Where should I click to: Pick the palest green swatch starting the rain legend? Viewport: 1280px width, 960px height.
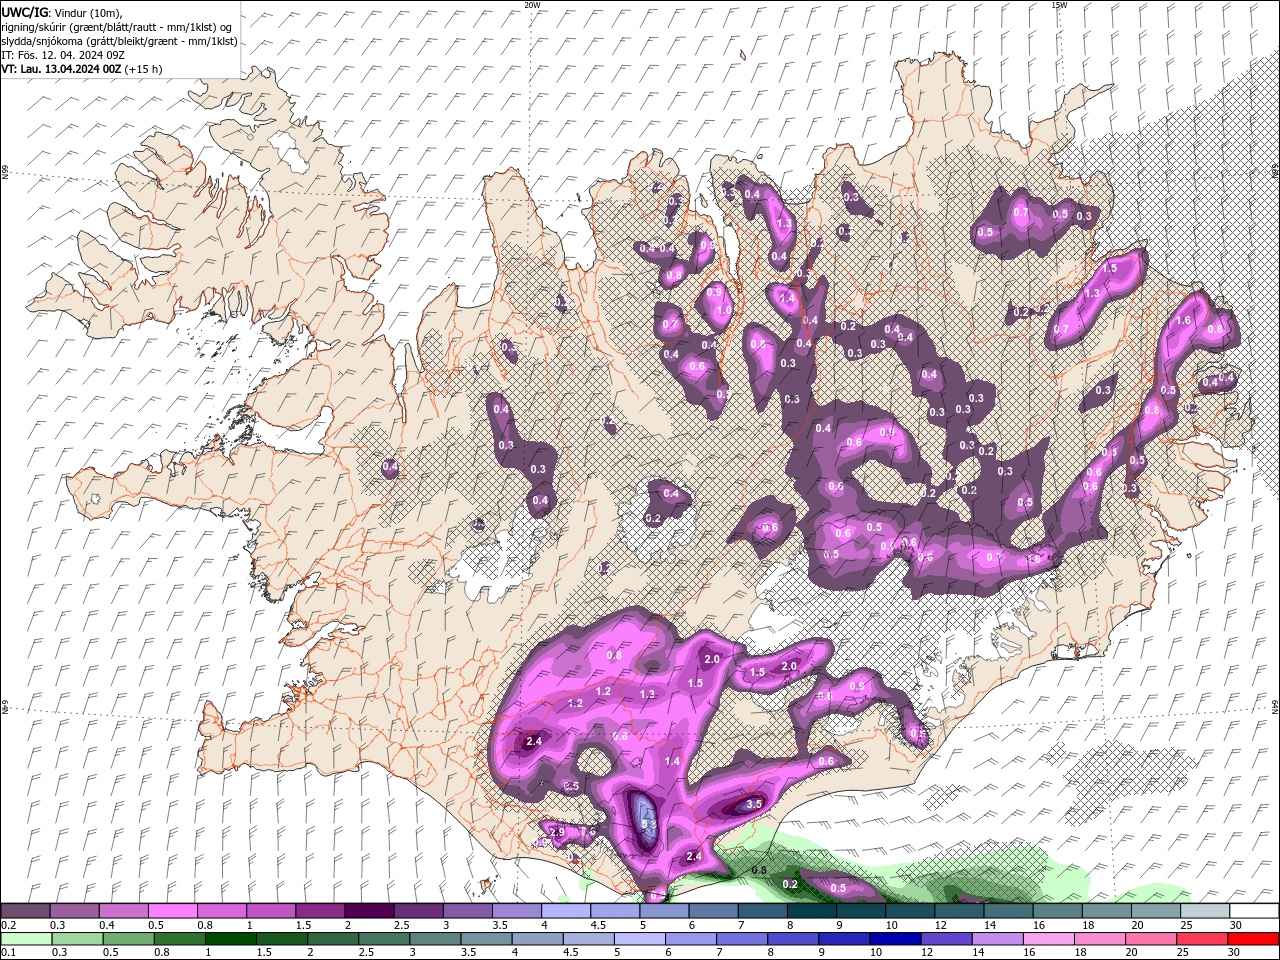pos(25,939)
